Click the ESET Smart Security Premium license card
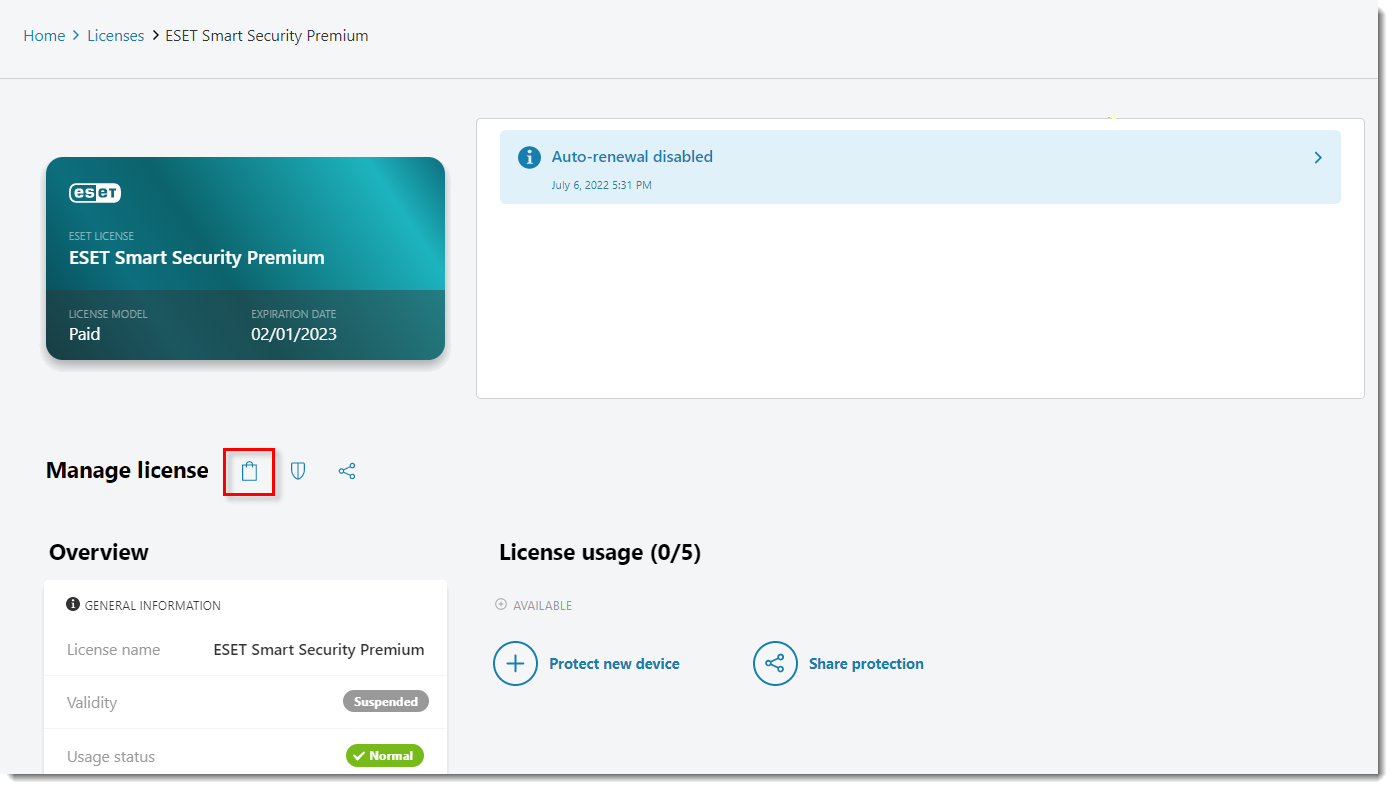Image resolution: width=1393 pixels, height=789 pixels. (x=245, y=258)
